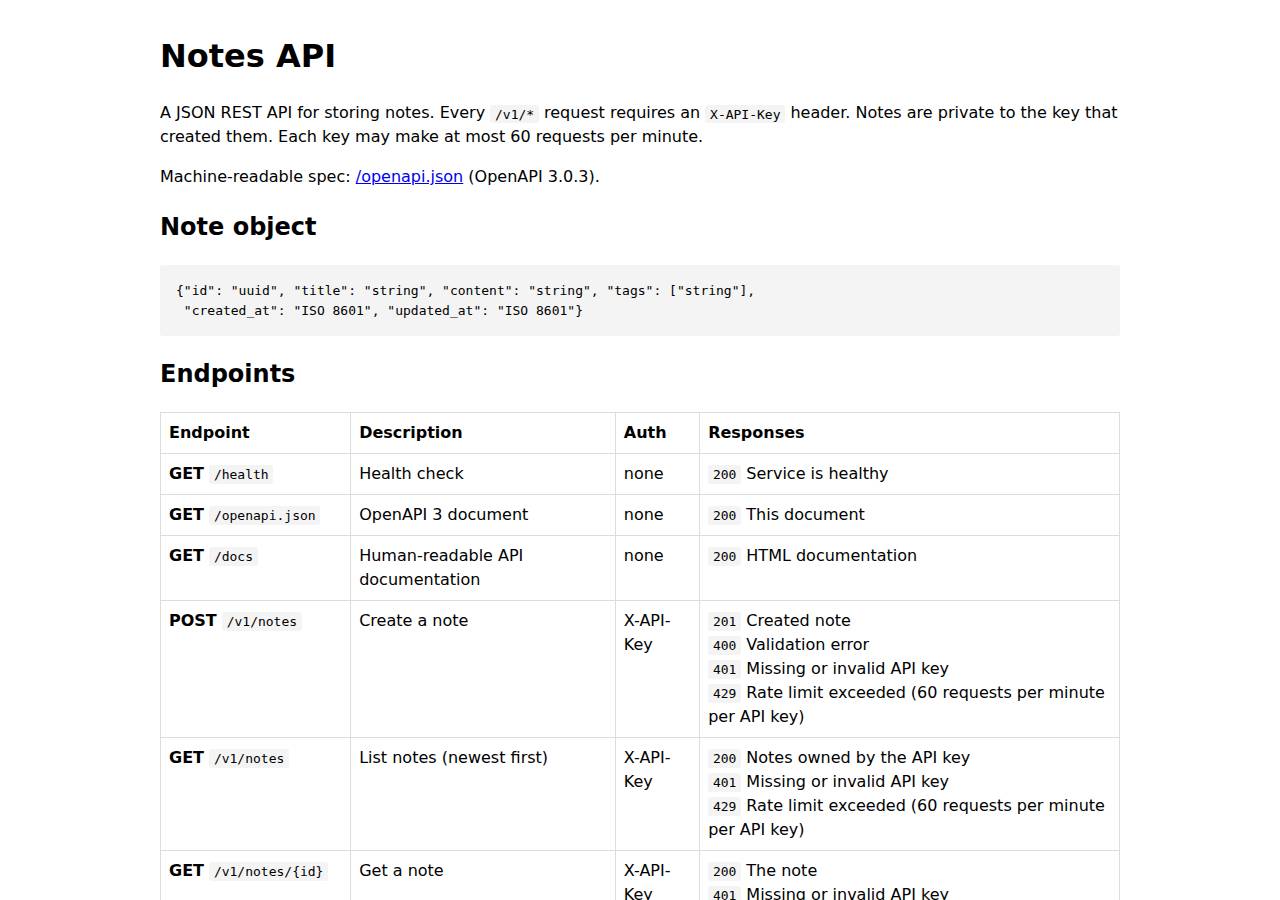Viewport: 1280px width, 900px height.
Task: Click the POST /v1/notes endpoint cell
Action: coord(255,669)
